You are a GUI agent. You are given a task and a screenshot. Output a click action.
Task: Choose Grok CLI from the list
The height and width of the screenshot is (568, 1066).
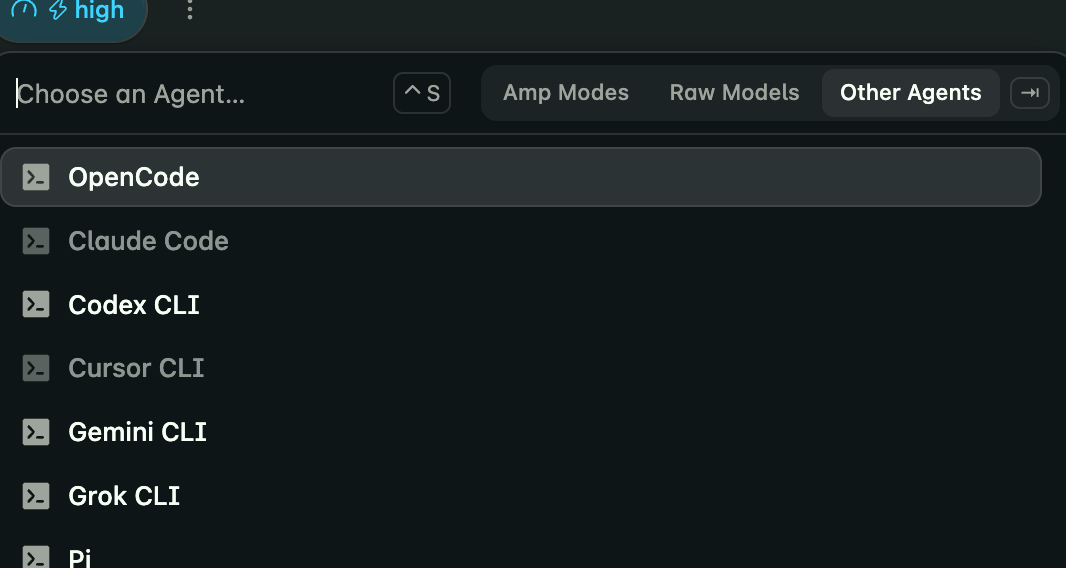(x=521, y=496)
